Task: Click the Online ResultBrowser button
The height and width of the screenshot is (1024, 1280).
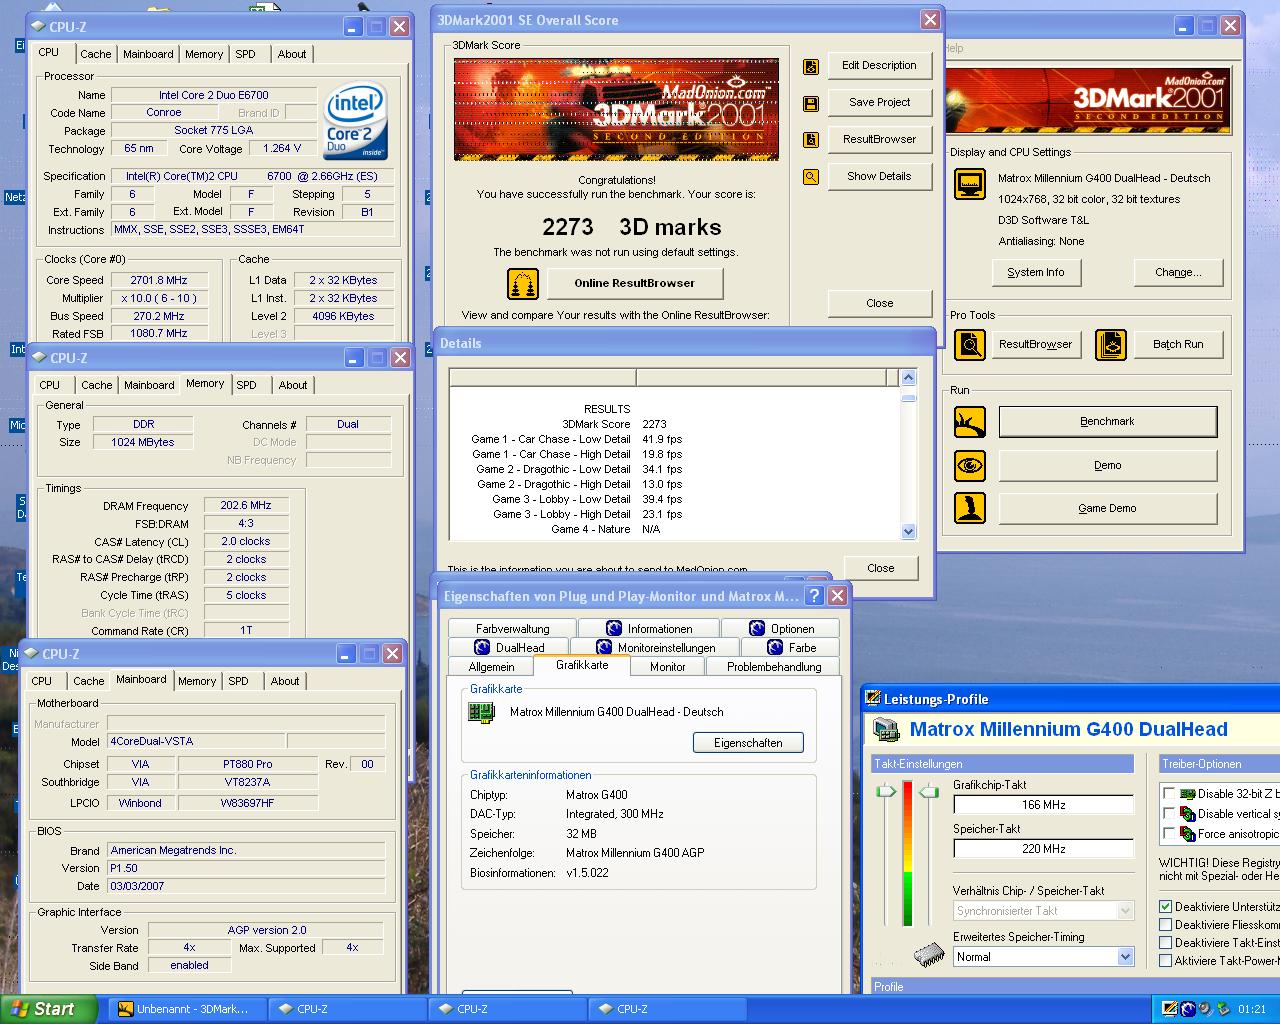Action: coord(634,283)
